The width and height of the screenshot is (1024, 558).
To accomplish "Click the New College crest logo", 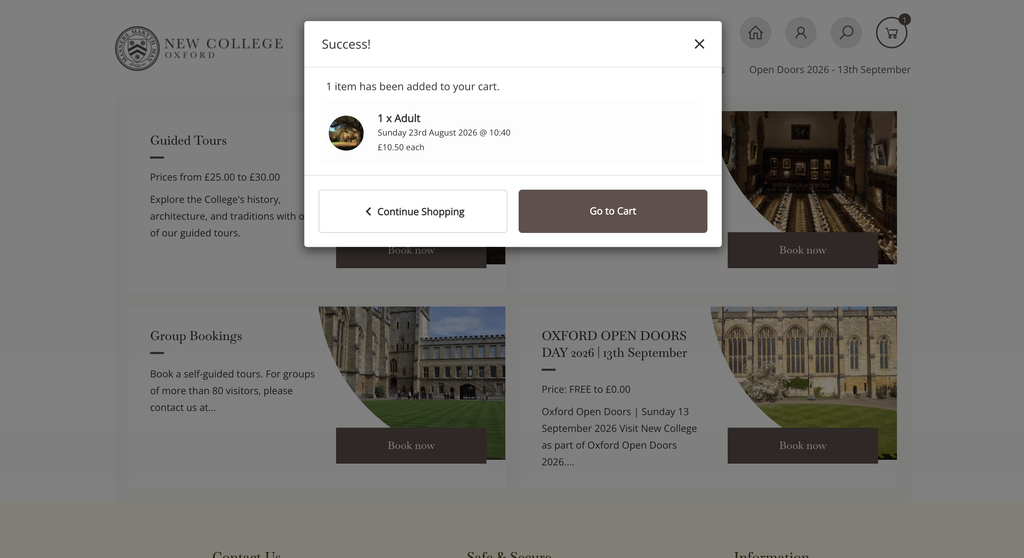I will point(137,48).
